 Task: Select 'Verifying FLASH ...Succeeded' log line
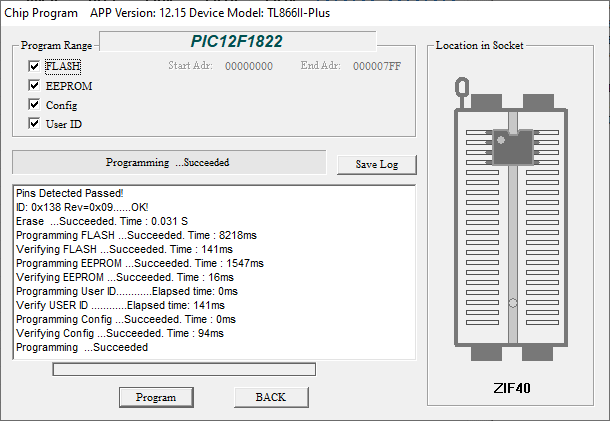pos(124,249)
